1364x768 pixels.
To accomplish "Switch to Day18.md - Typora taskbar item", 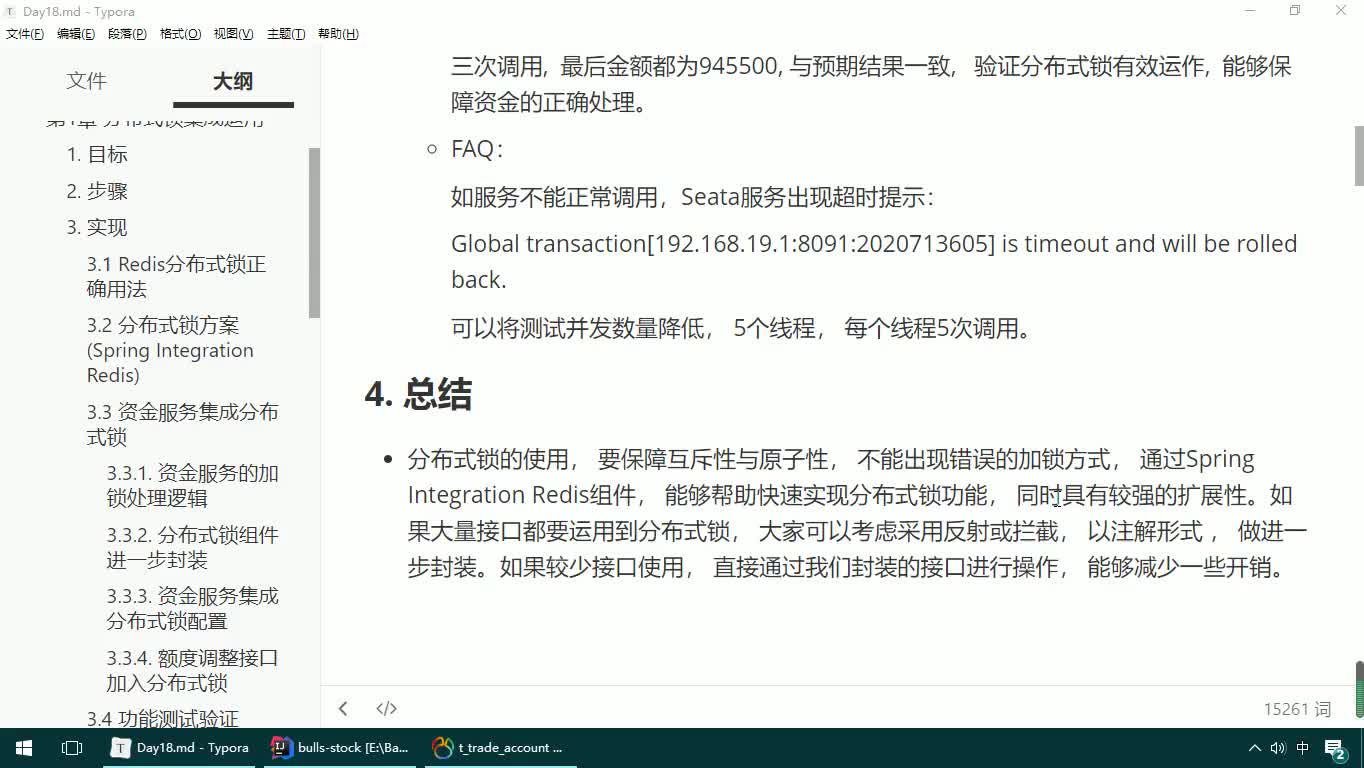I will (x=181, y=748).
